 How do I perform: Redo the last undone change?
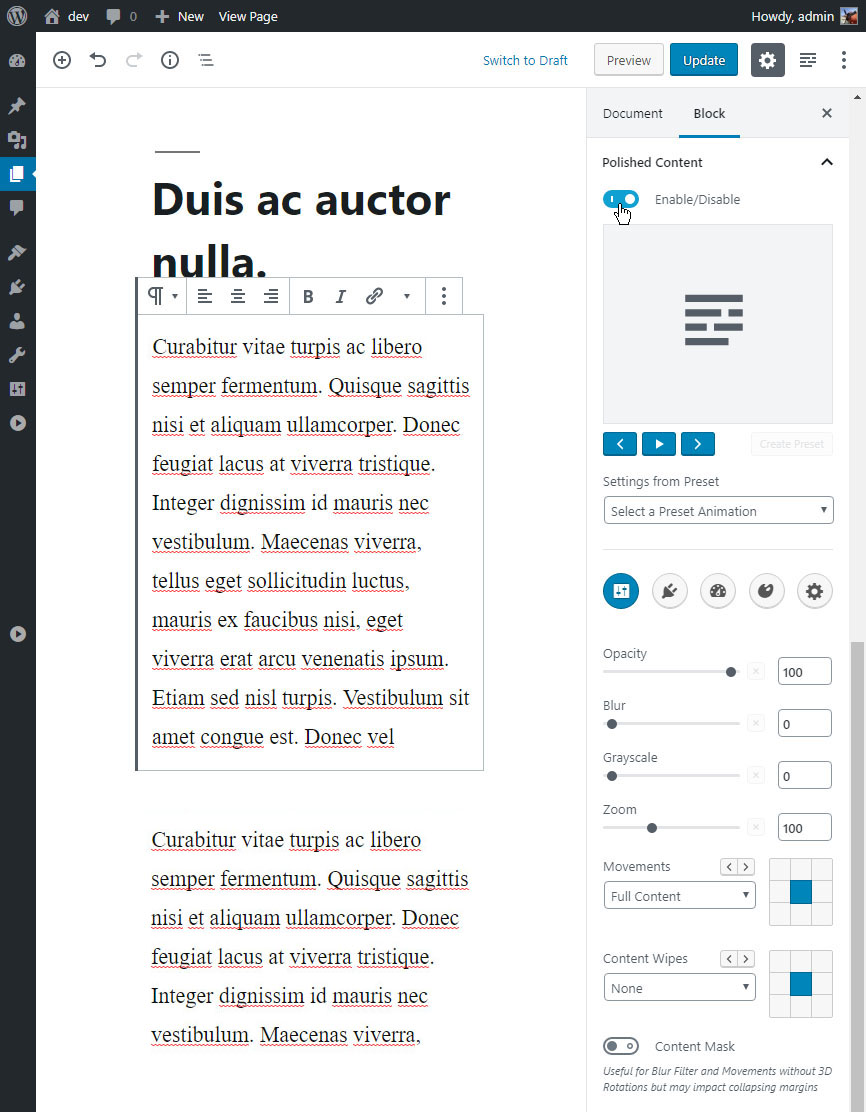pos(133,60)
